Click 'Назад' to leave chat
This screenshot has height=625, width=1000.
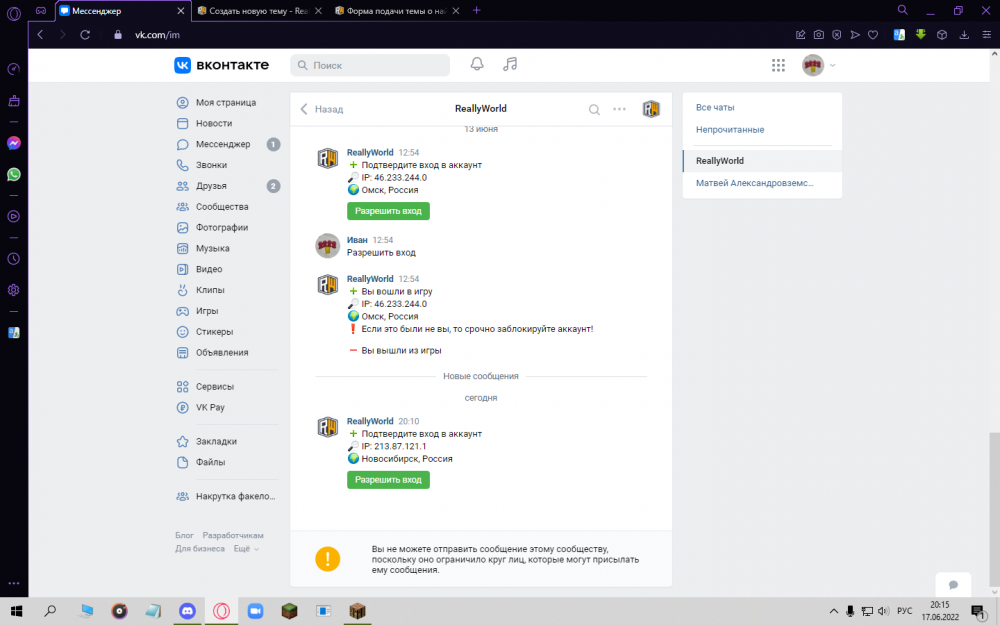tap(322, 109)
